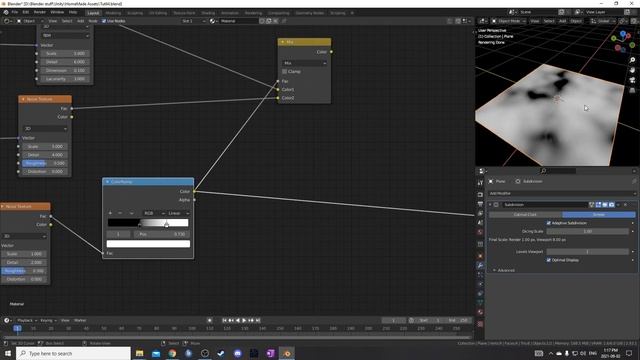Remove a ColorRamp stop with minus button

click(120, 213)
